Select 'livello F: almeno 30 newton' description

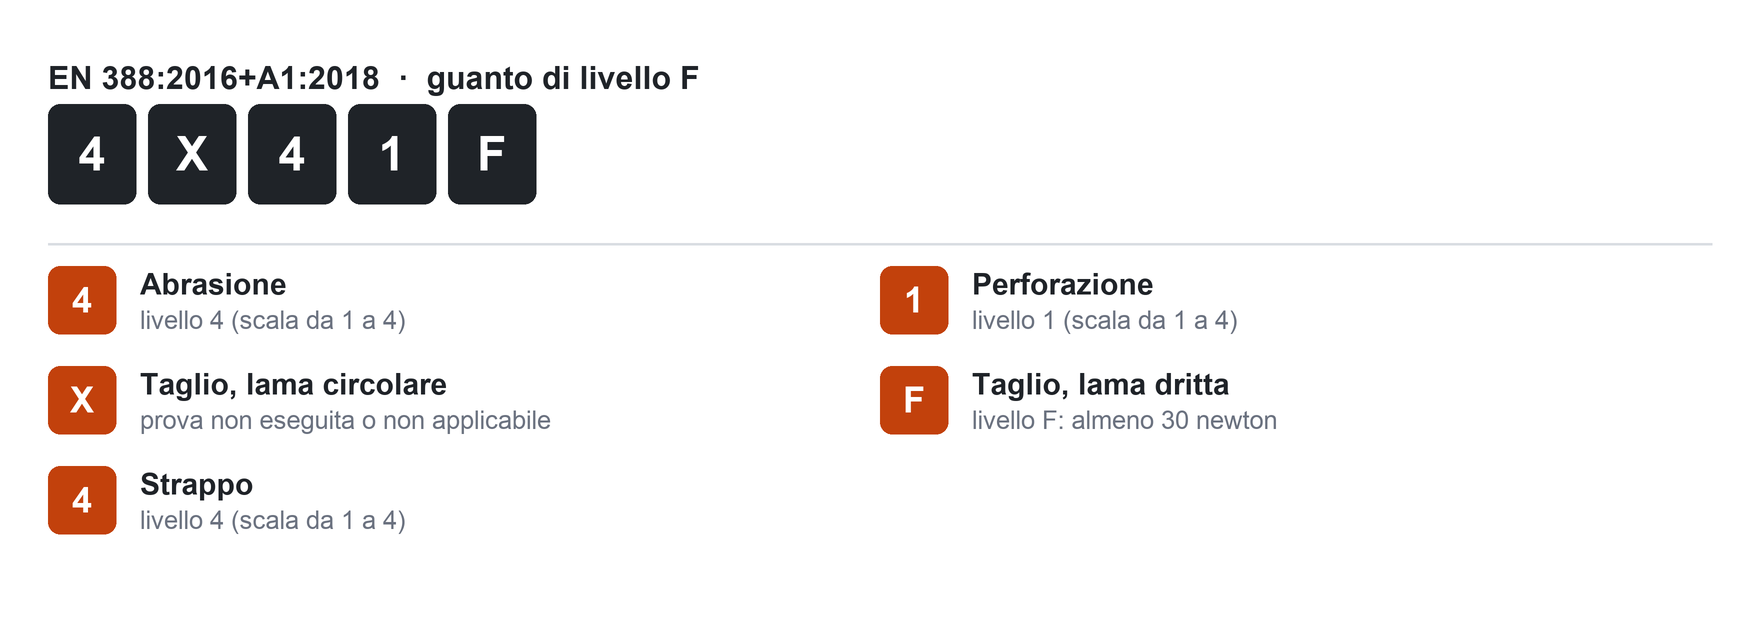(x=1124, y=420)
